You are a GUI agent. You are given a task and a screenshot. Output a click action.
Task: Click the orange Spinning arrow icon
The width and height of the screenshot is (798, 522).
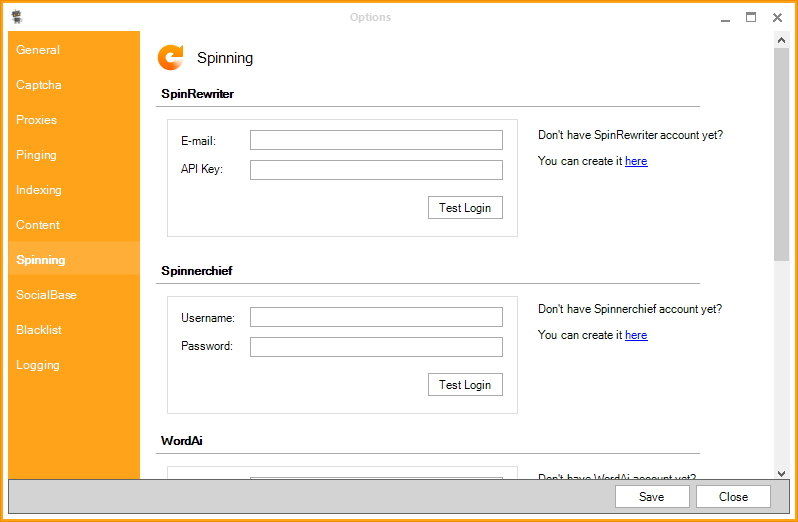coord(170,57)
